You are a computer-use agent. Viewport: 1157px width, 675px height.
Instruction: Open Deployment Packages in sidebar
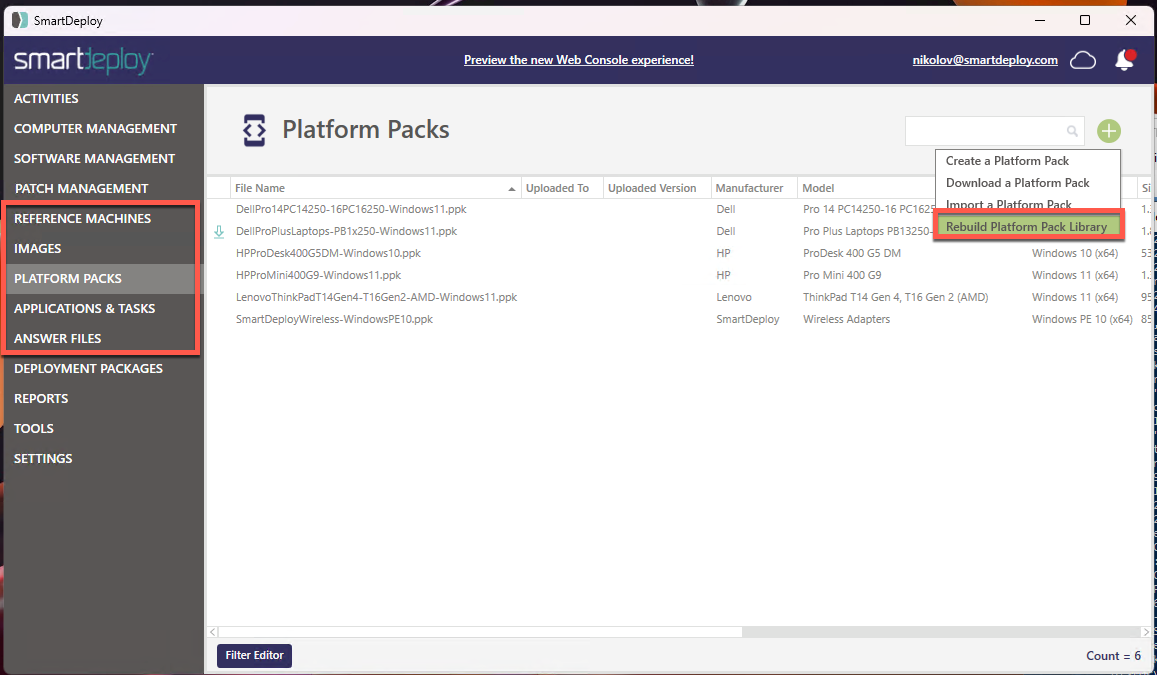[x=88, y=368]
